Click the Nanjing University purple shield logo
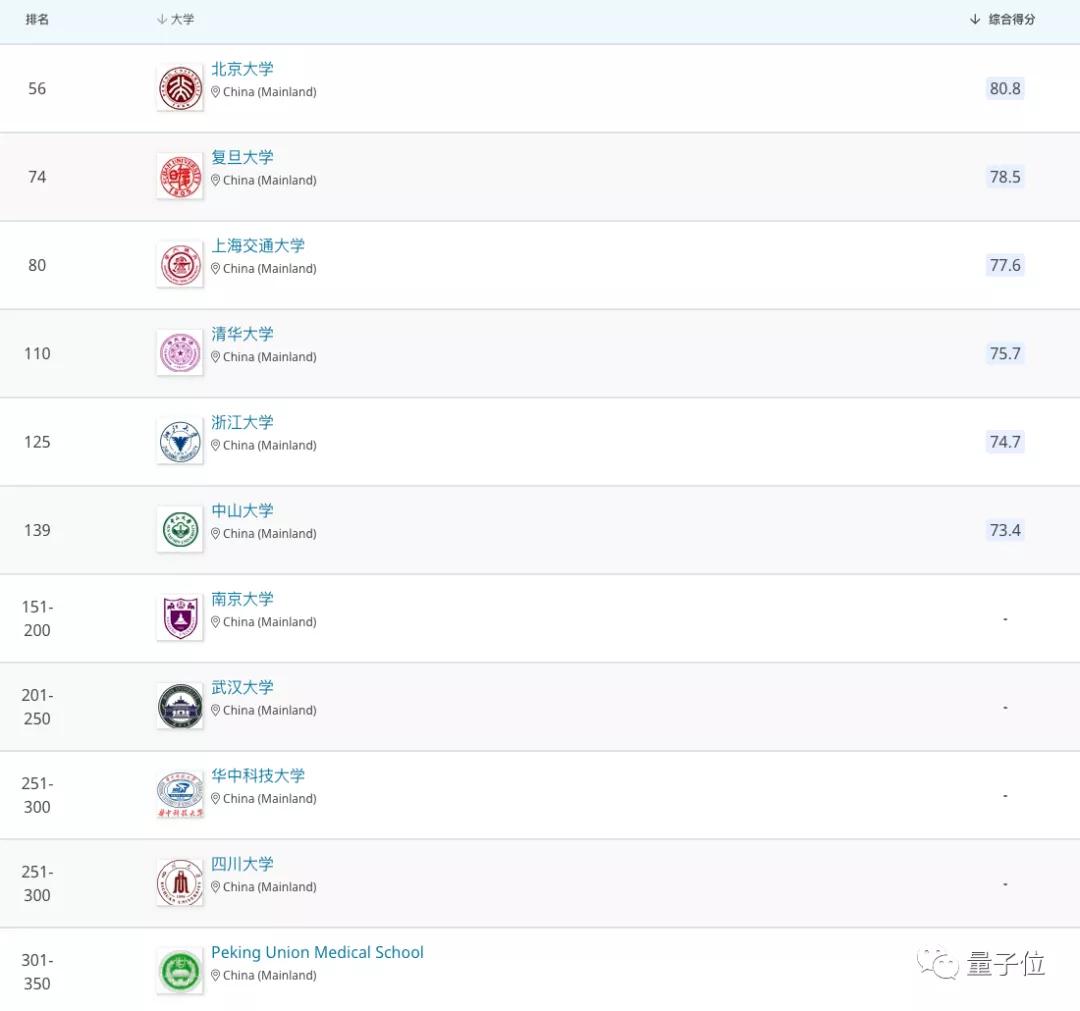Image resolution: width=1080 pixels, height=1011 pixels. [x=179, y=617]
